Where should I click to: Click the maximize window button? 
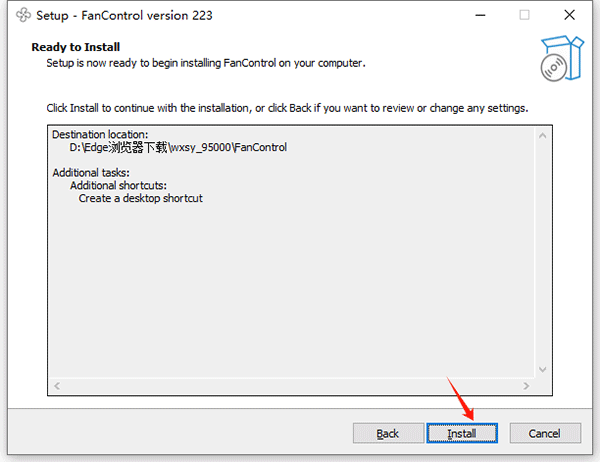point(524,16)
